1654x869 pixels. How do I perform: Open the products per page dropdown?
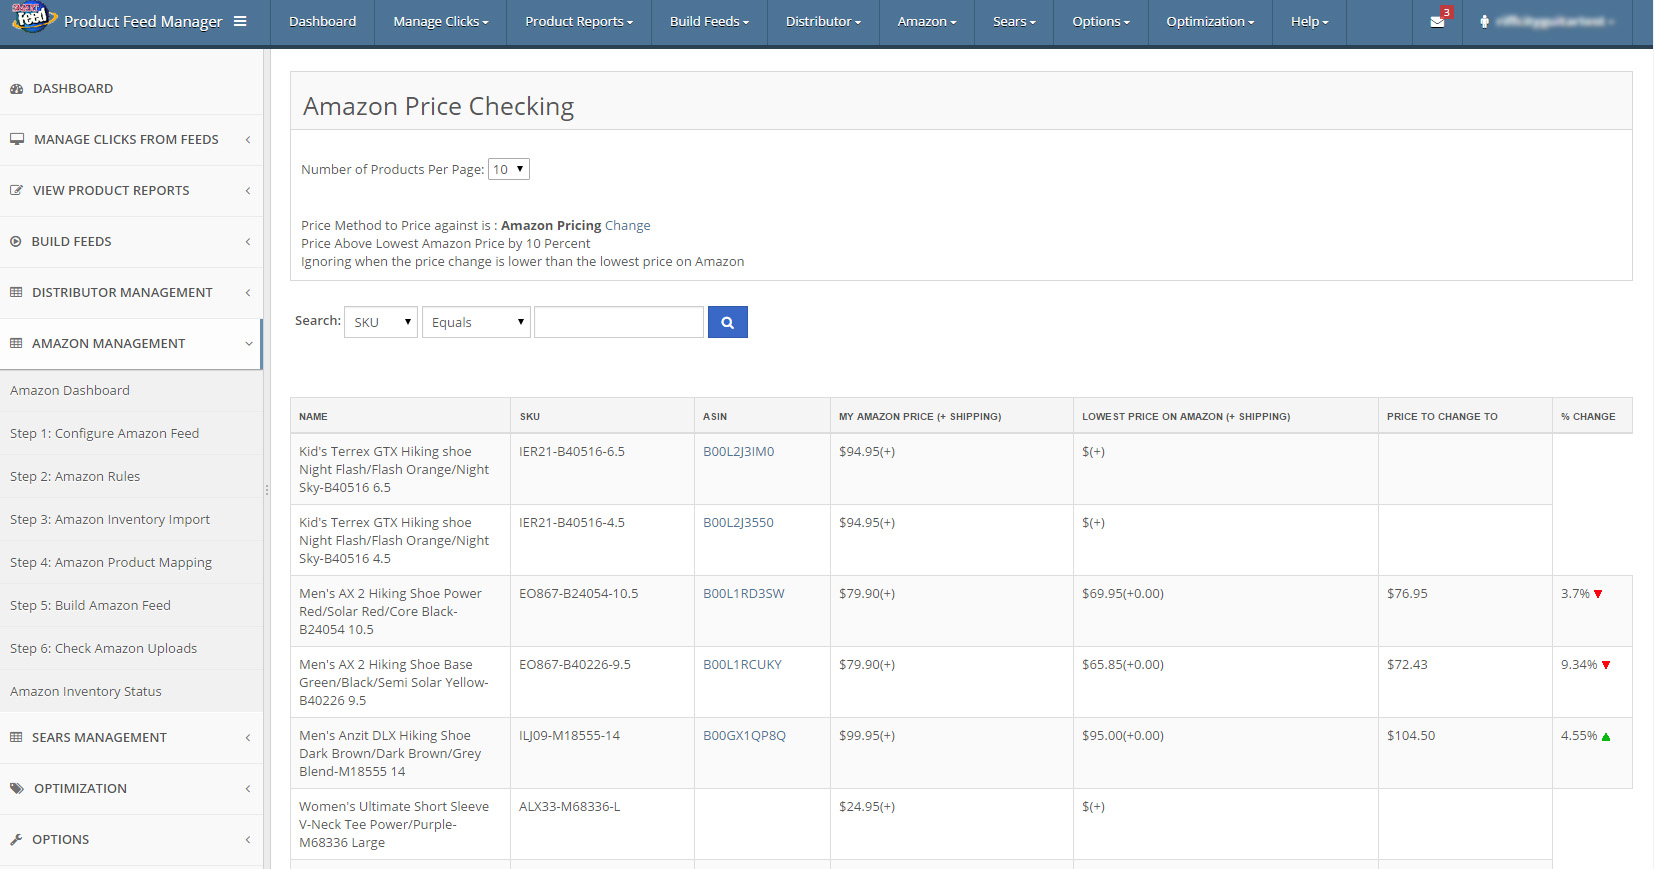509,169
